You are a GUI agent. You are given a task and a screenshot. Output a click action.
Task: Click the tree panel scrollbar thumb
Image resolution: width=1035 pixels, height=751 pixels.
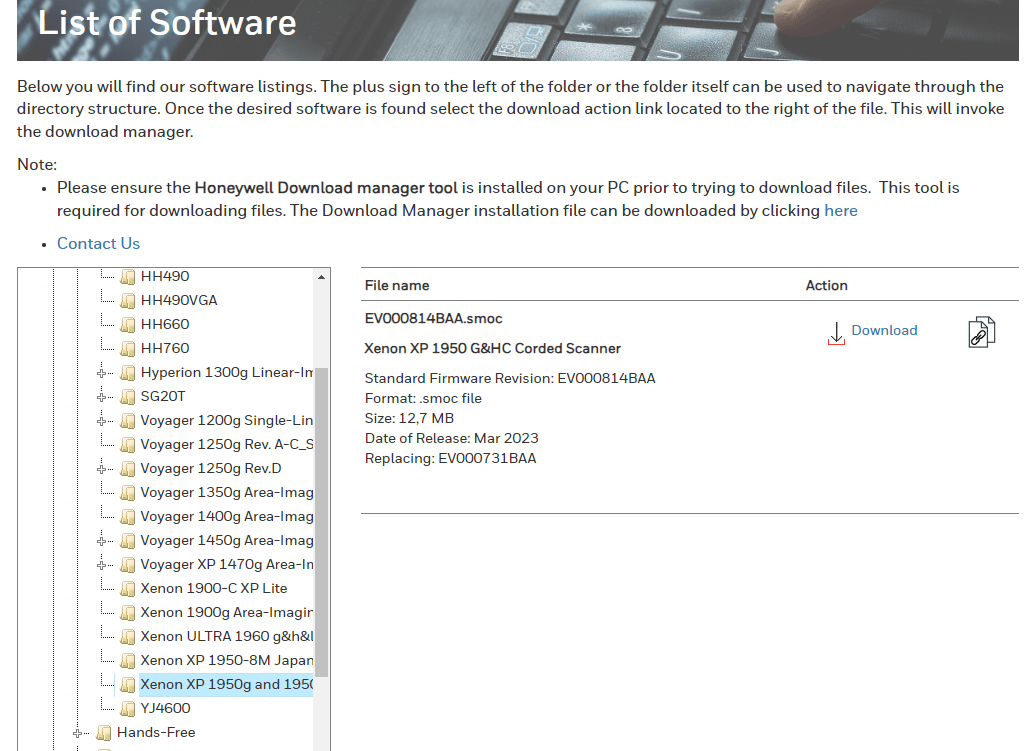(x=321, y=522)
